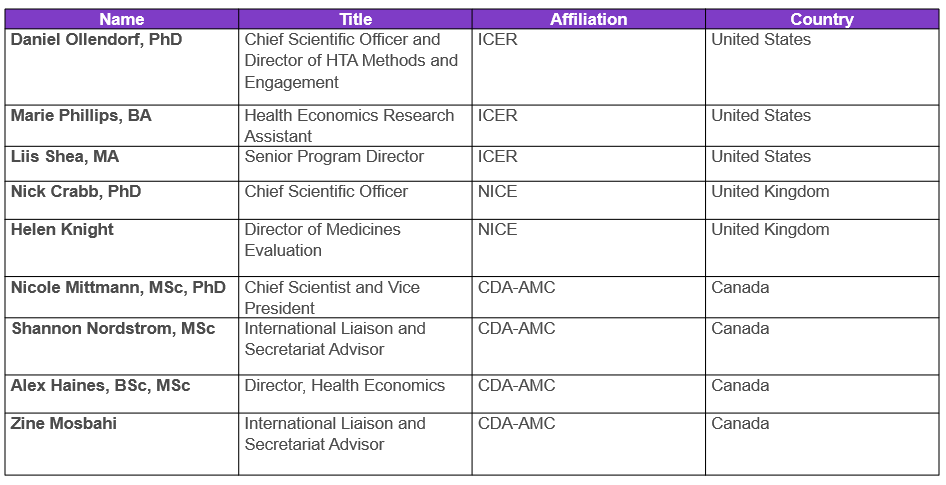Select the Nick Crabb, PhD name cell
The height and width of the screenshot is (485, 946).
click(x=76, y=192)
